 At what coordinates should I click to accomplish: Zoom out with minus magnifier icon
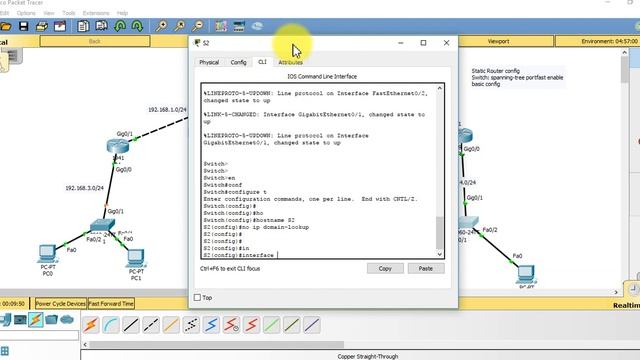pos(198,27)
